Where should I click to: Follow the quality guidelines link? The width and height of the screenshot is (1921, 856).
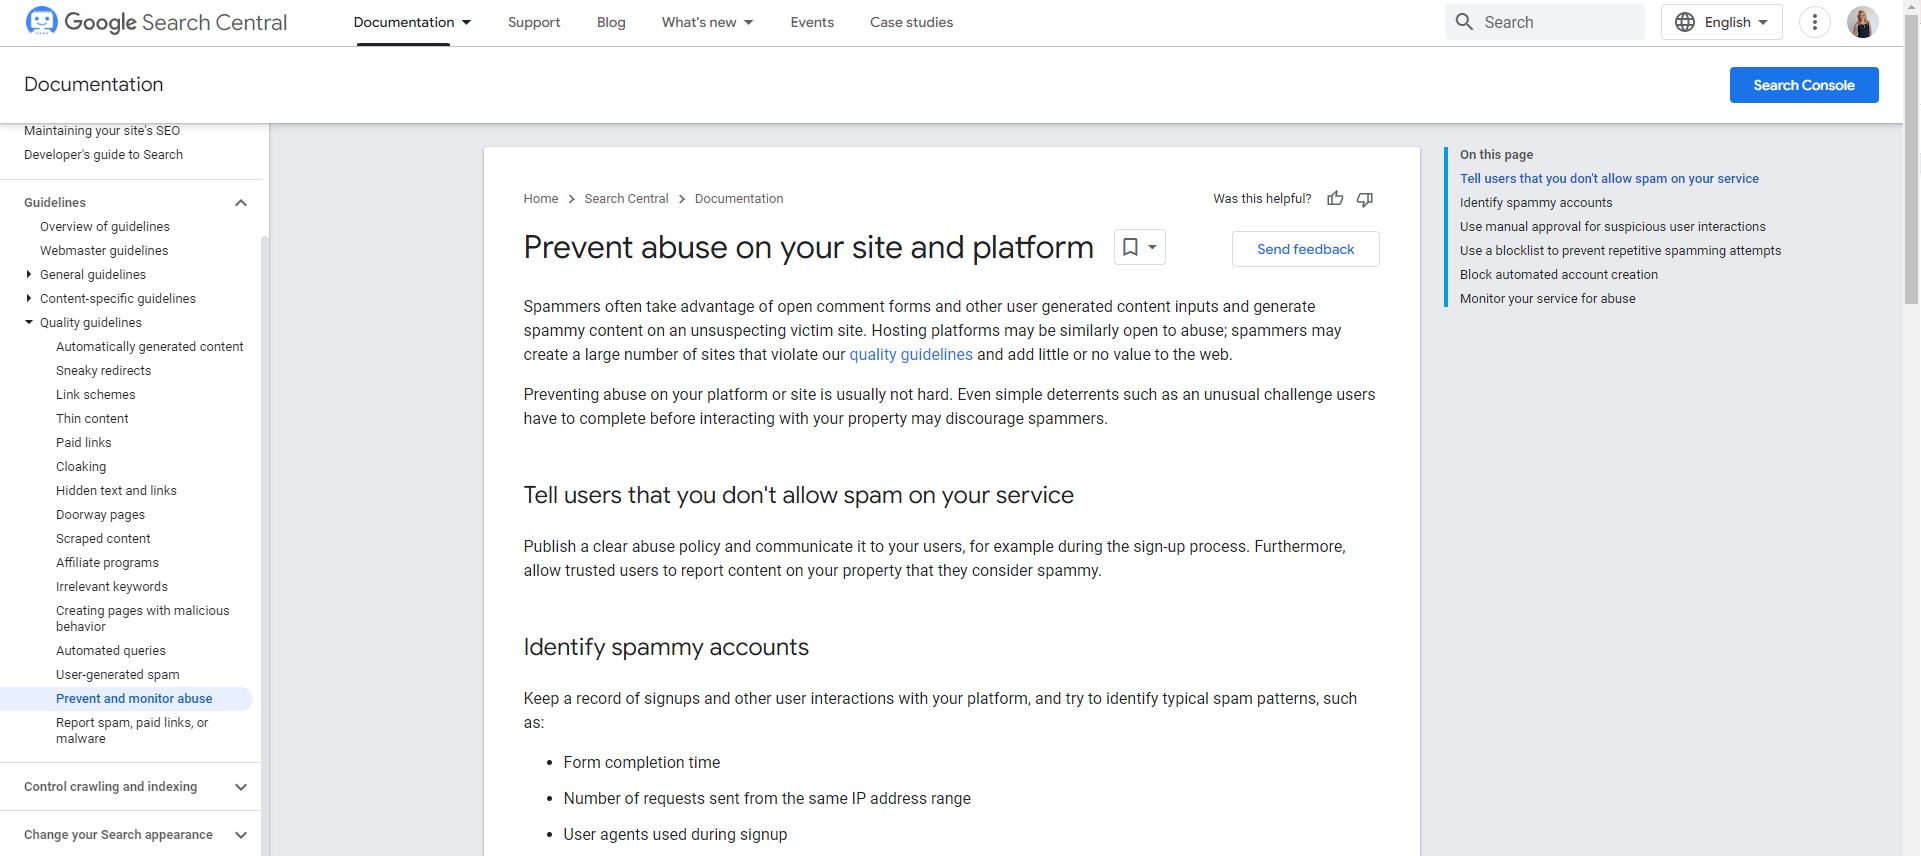[911, 354]
